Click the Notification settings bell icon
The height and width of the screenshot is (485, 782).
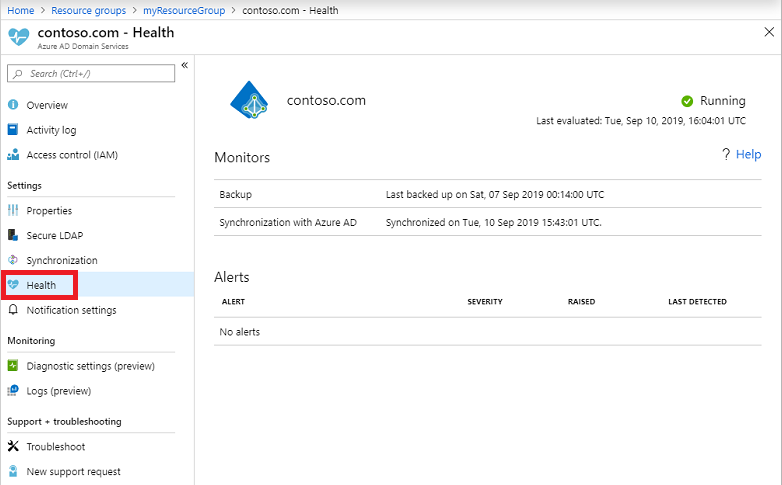click(13, 310)
